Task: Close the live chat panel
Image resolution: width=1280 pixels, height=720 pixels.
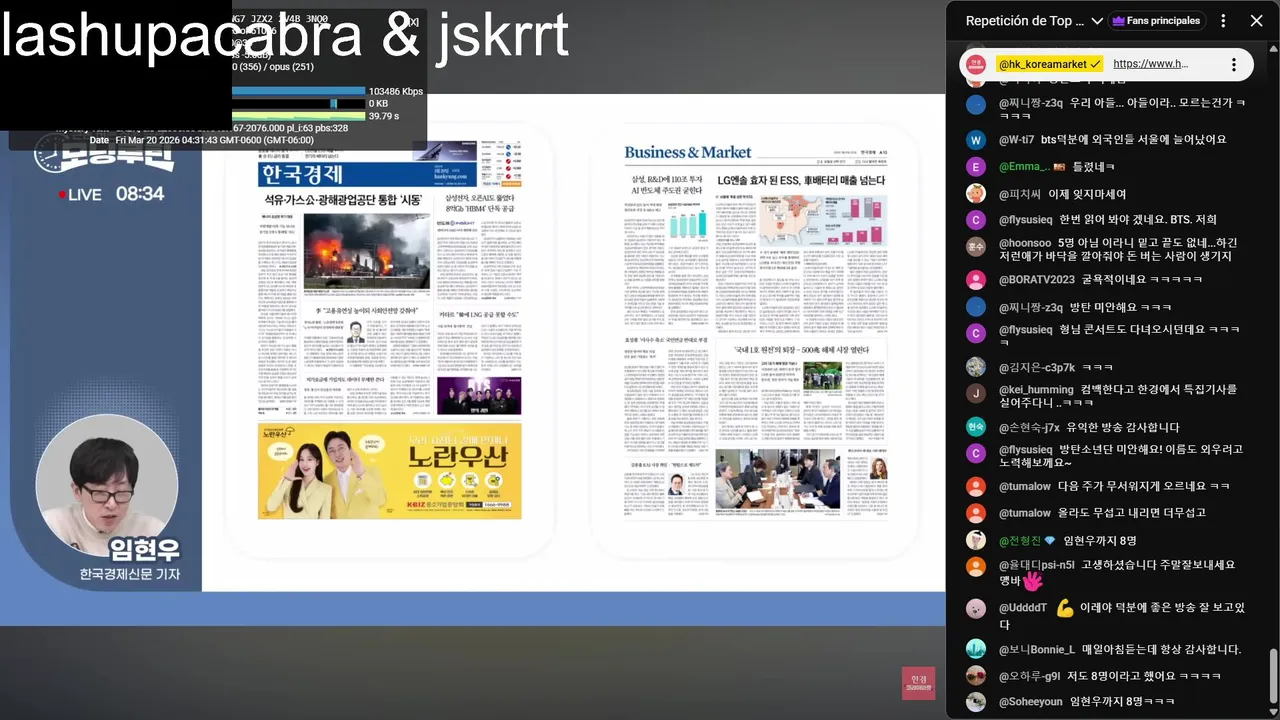Action: 1256,21
